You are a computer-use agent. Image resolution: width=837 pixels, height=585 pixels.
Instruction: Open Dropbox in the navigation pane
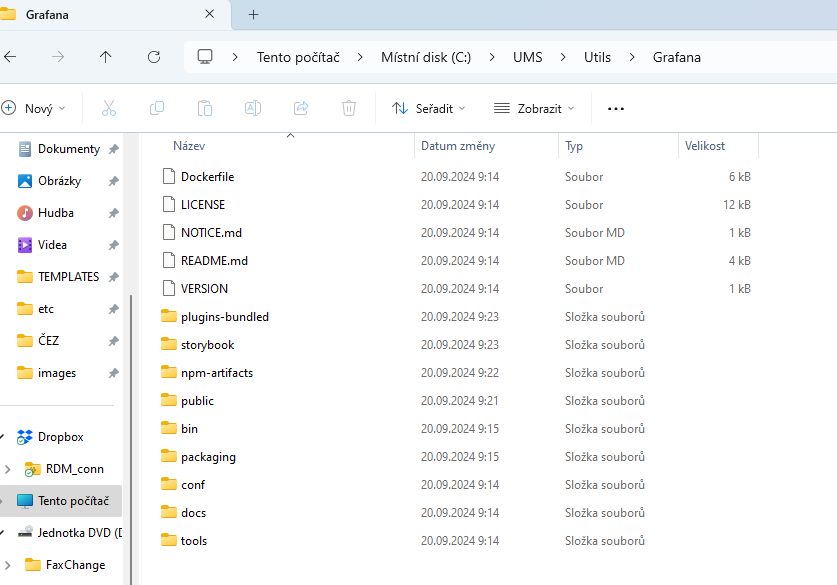(x=60, y=437)
